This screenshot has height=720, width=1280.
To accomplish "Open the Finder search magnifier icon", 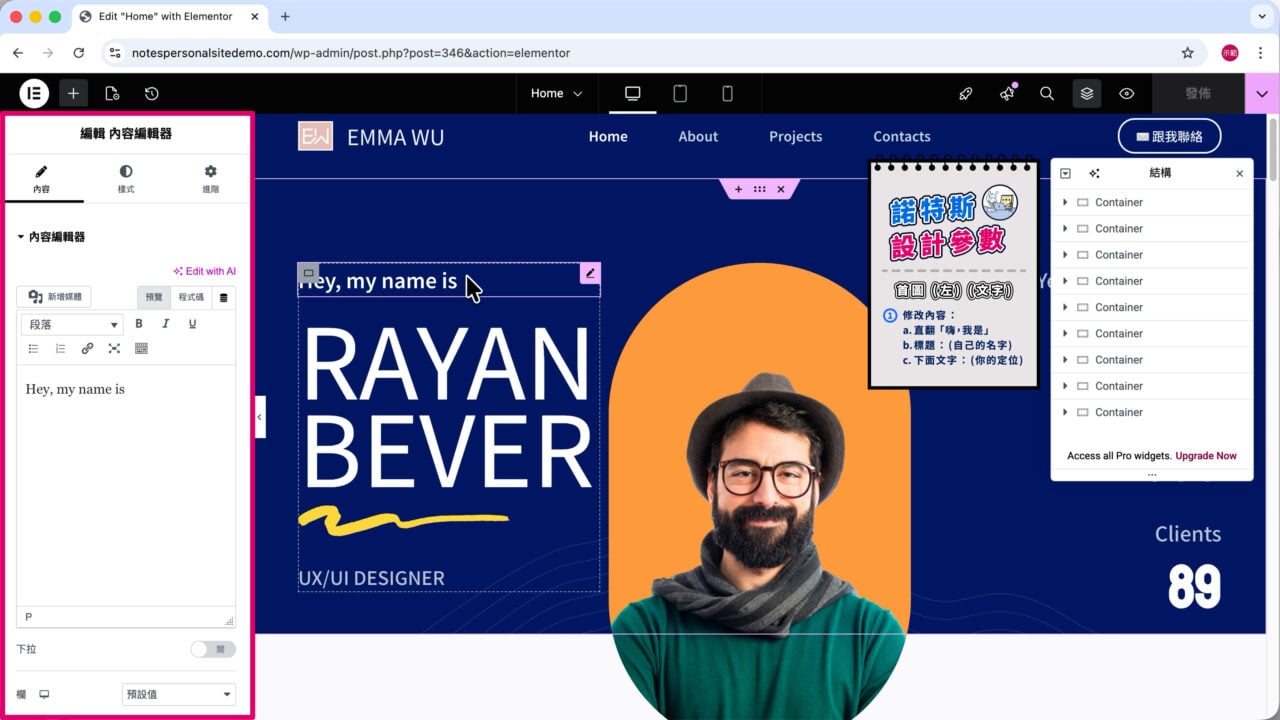I will (x=1047, y=93).
